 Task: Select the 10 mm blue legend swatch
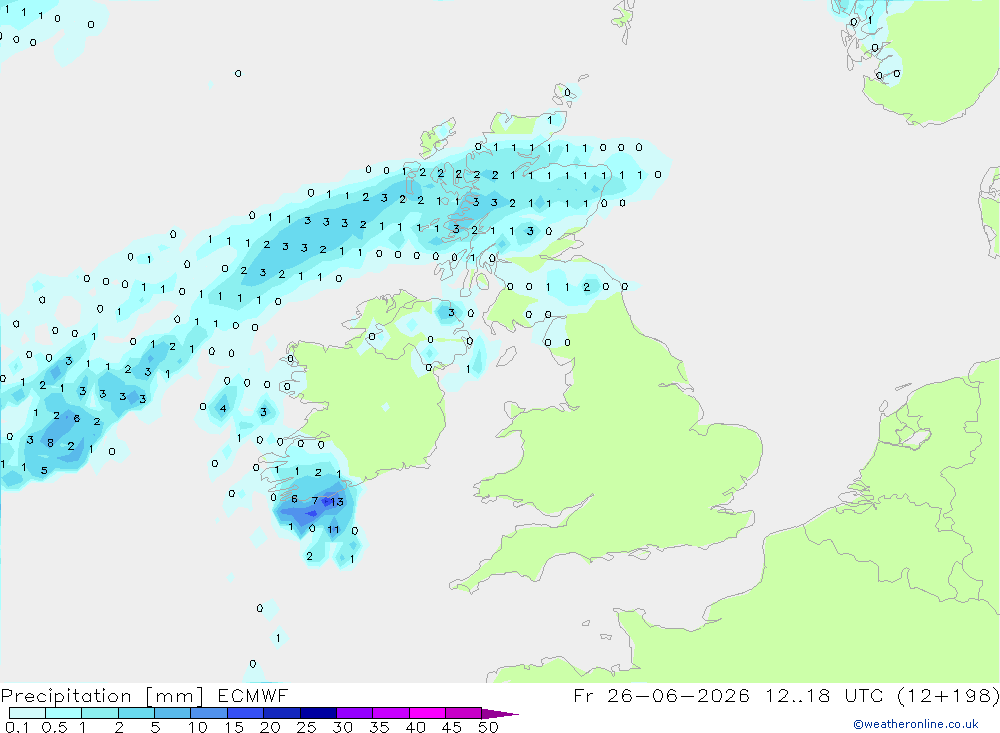point(209,713)
